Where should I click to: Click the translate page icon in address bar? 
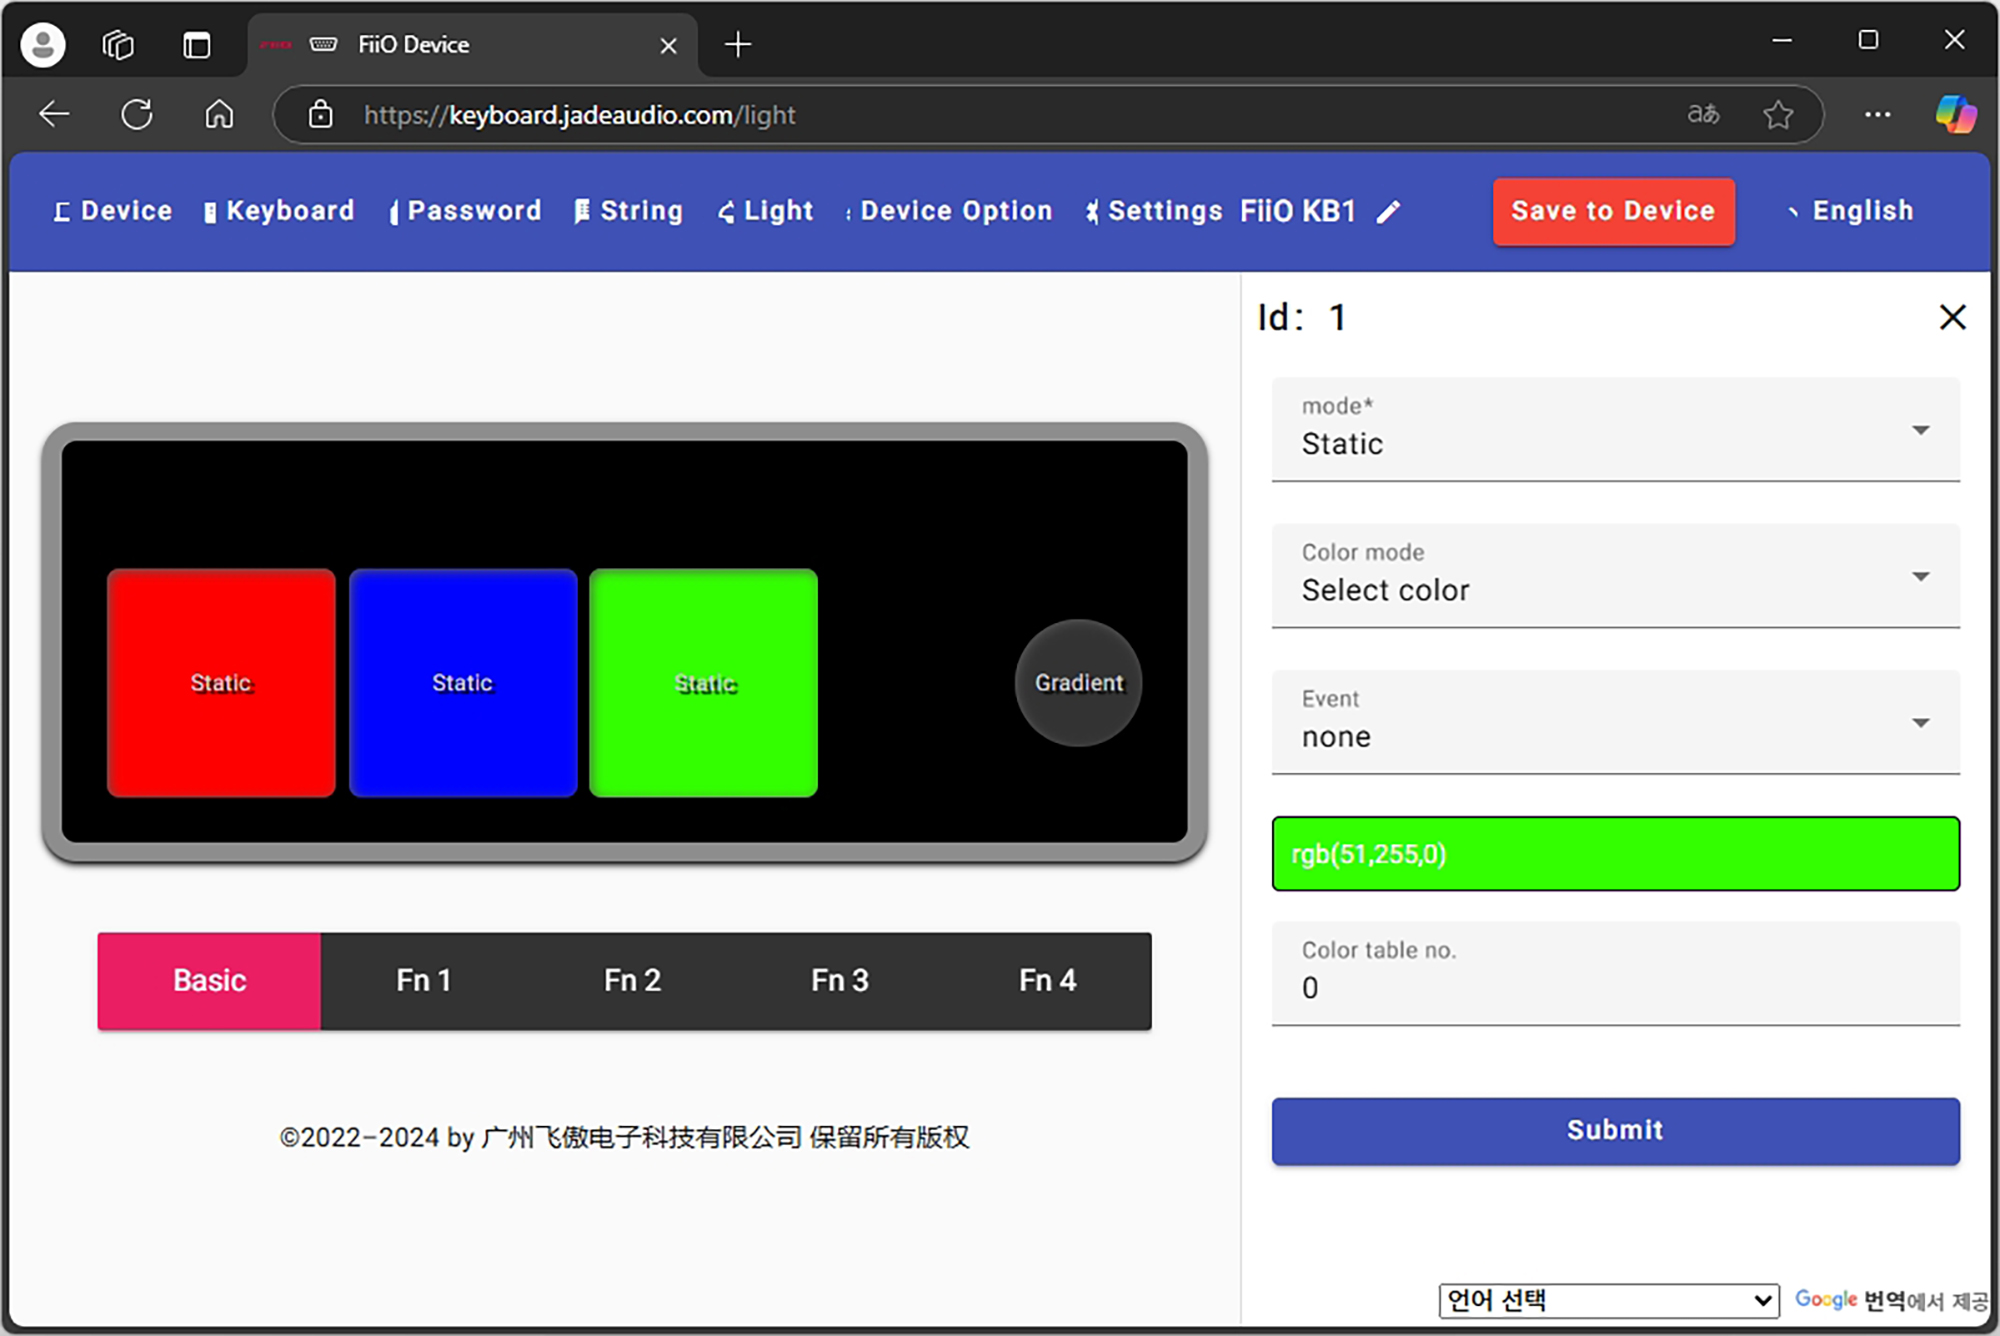point(1703,115)
